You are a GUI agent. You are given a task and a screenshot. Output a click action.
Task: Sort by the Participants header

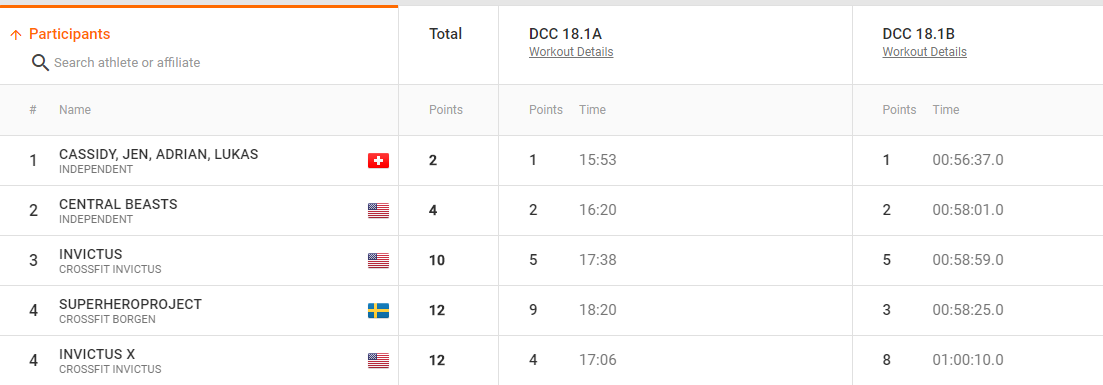click(x=70, y=34)
